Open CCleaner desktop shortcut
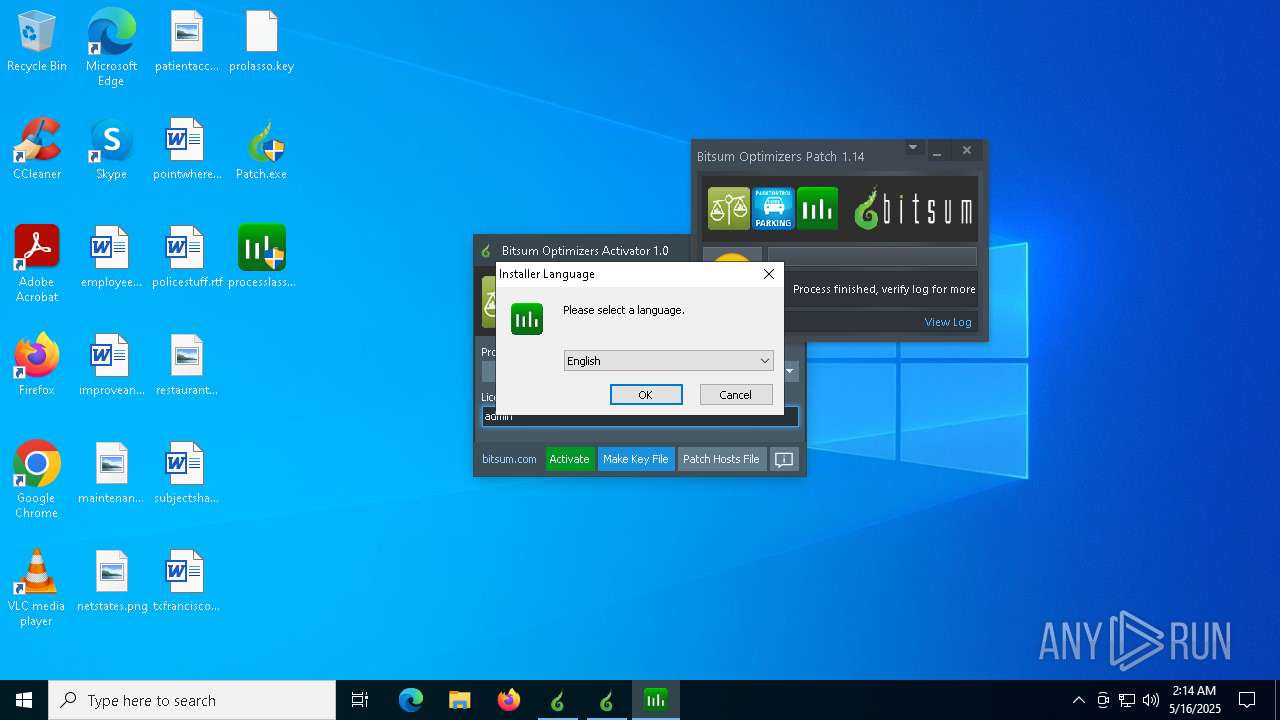The image size is (1280, 720). click(x=37, y=149)
